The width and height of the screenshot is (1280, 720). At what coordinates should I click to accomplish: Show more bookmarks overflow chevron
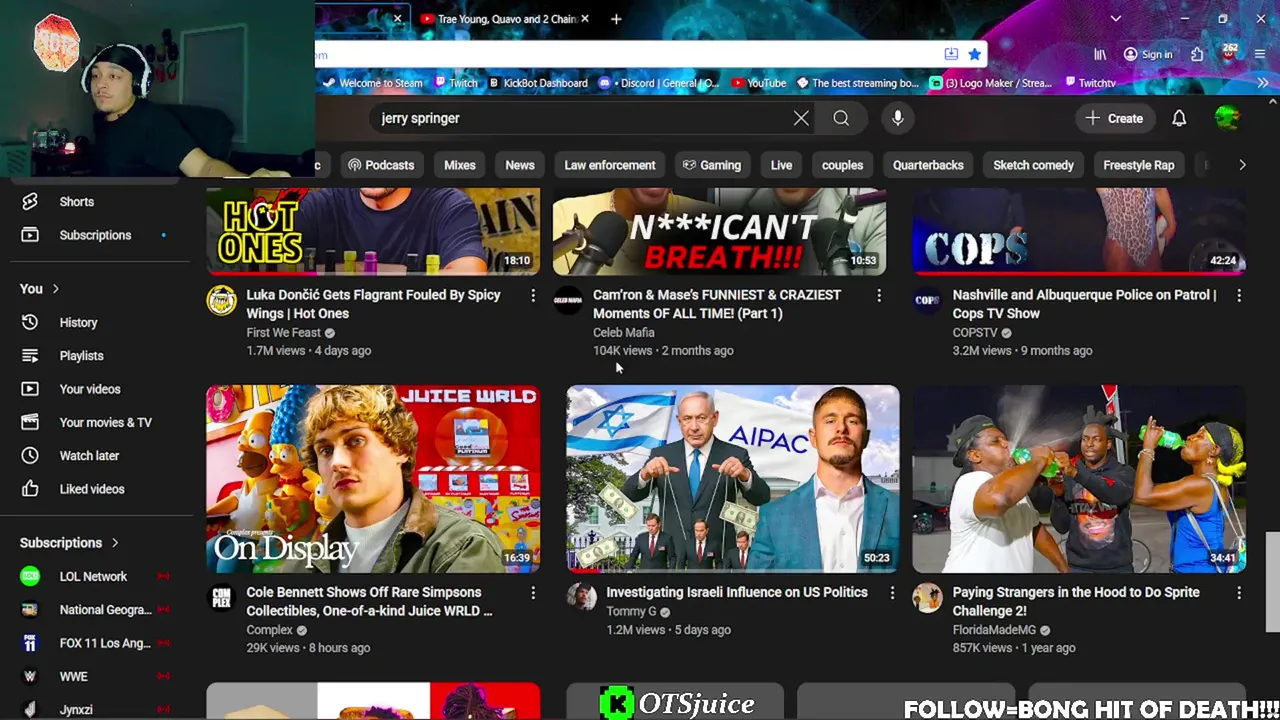(x=1262, y=83)
